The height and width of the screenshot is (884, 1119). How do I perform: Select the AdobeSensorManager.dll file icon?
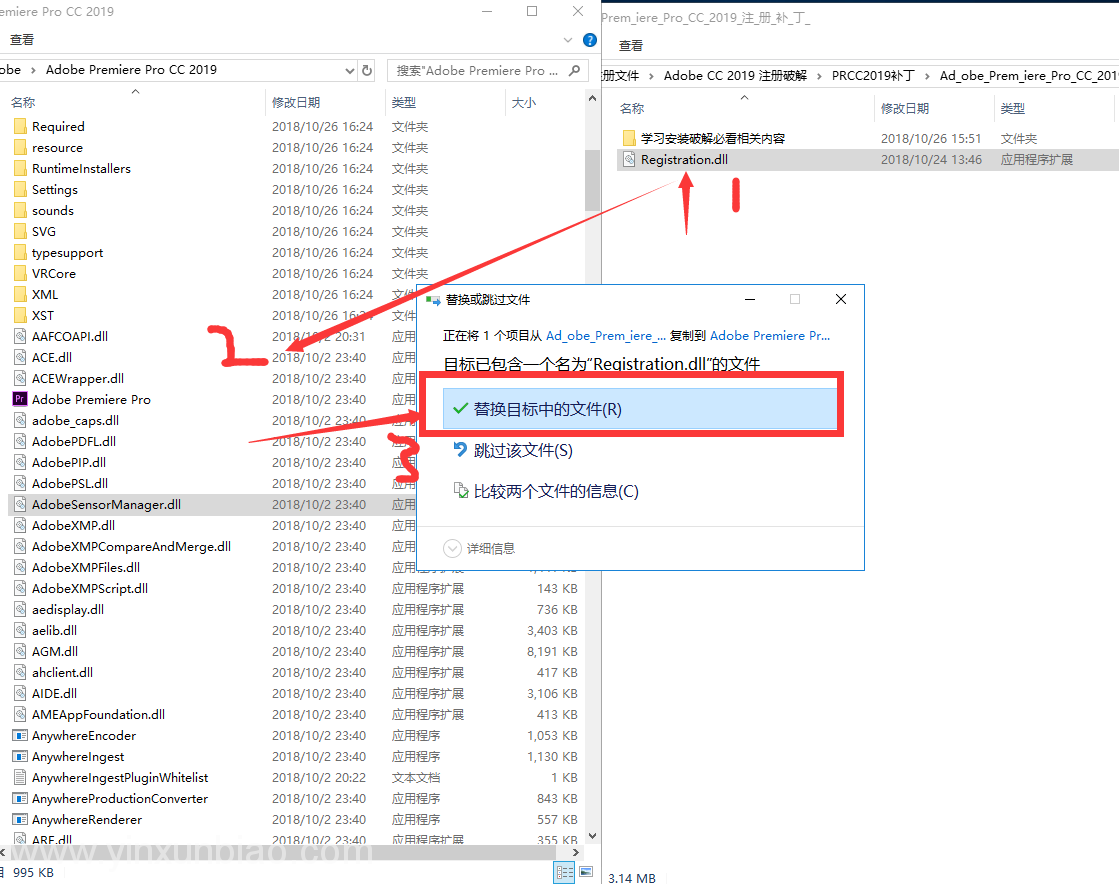click(x=20, y=504)
